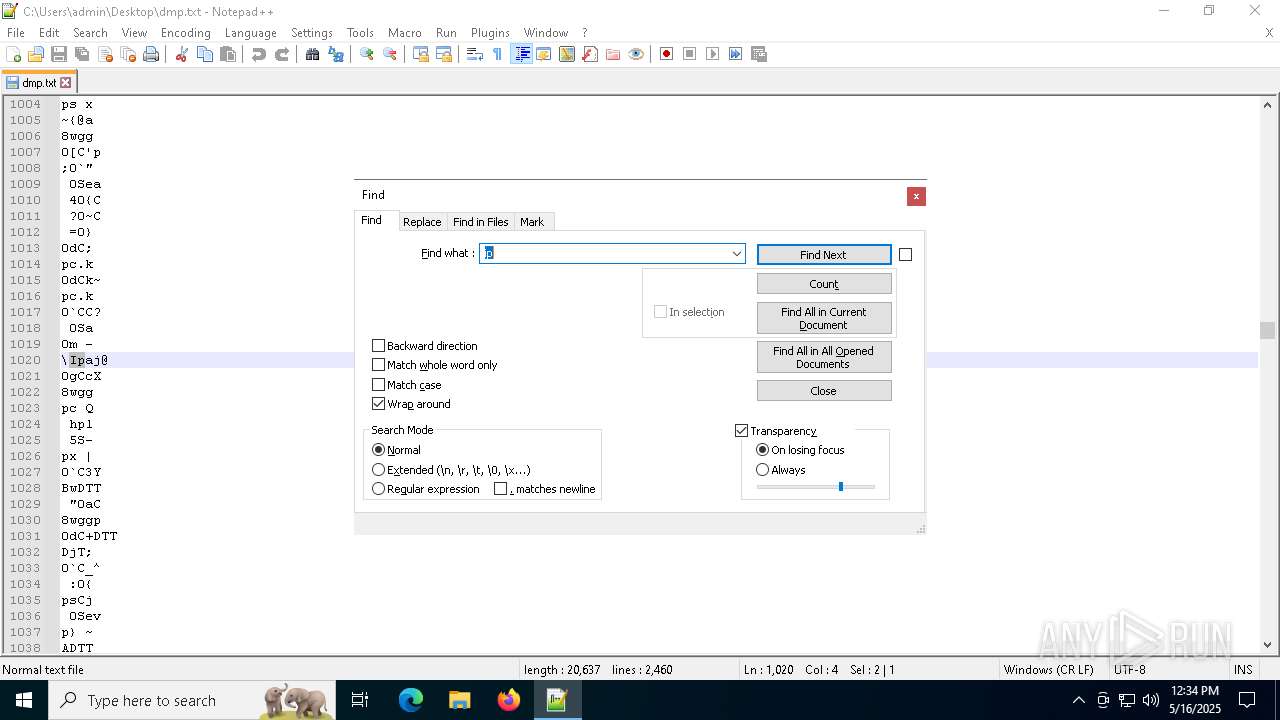Viewport: 1280px width, 720px height.
Task: Close the Find dialog with red X
Action: coord(916,196)
